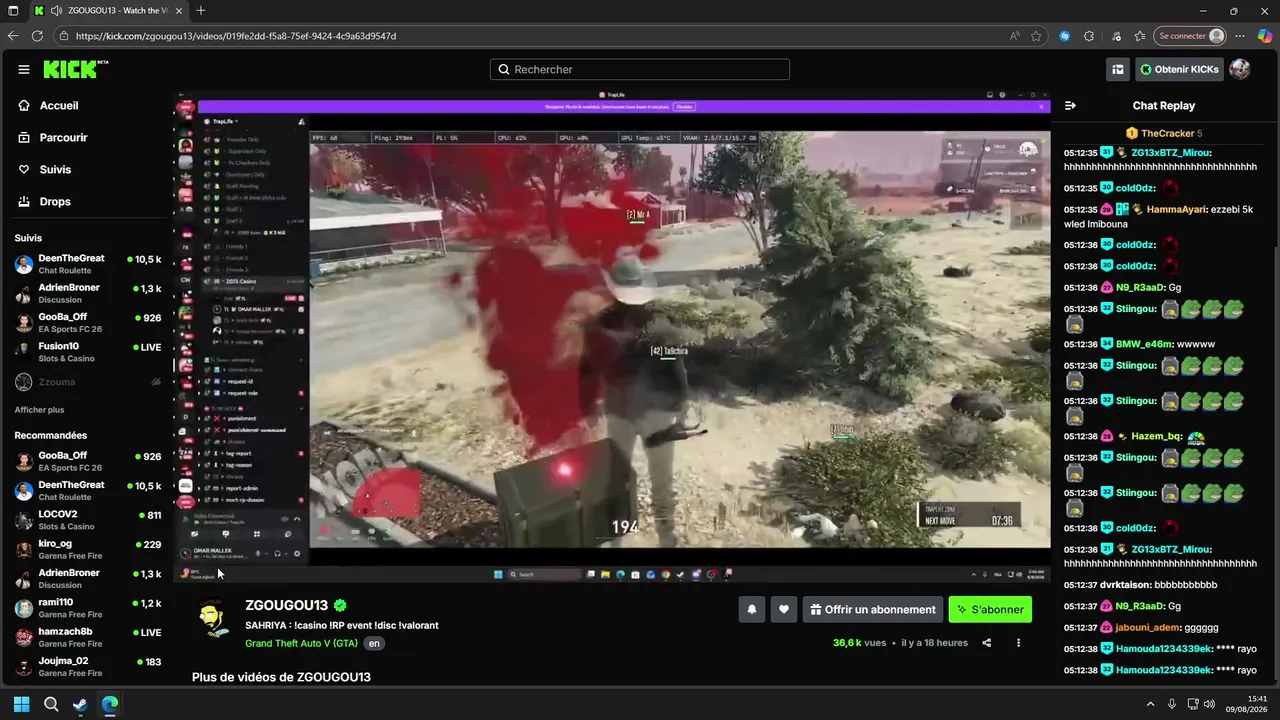1280x720 pixels.
Task: Open the Kick profile avatar menu
Action: pyautogui.click(x=1240, y=69)
